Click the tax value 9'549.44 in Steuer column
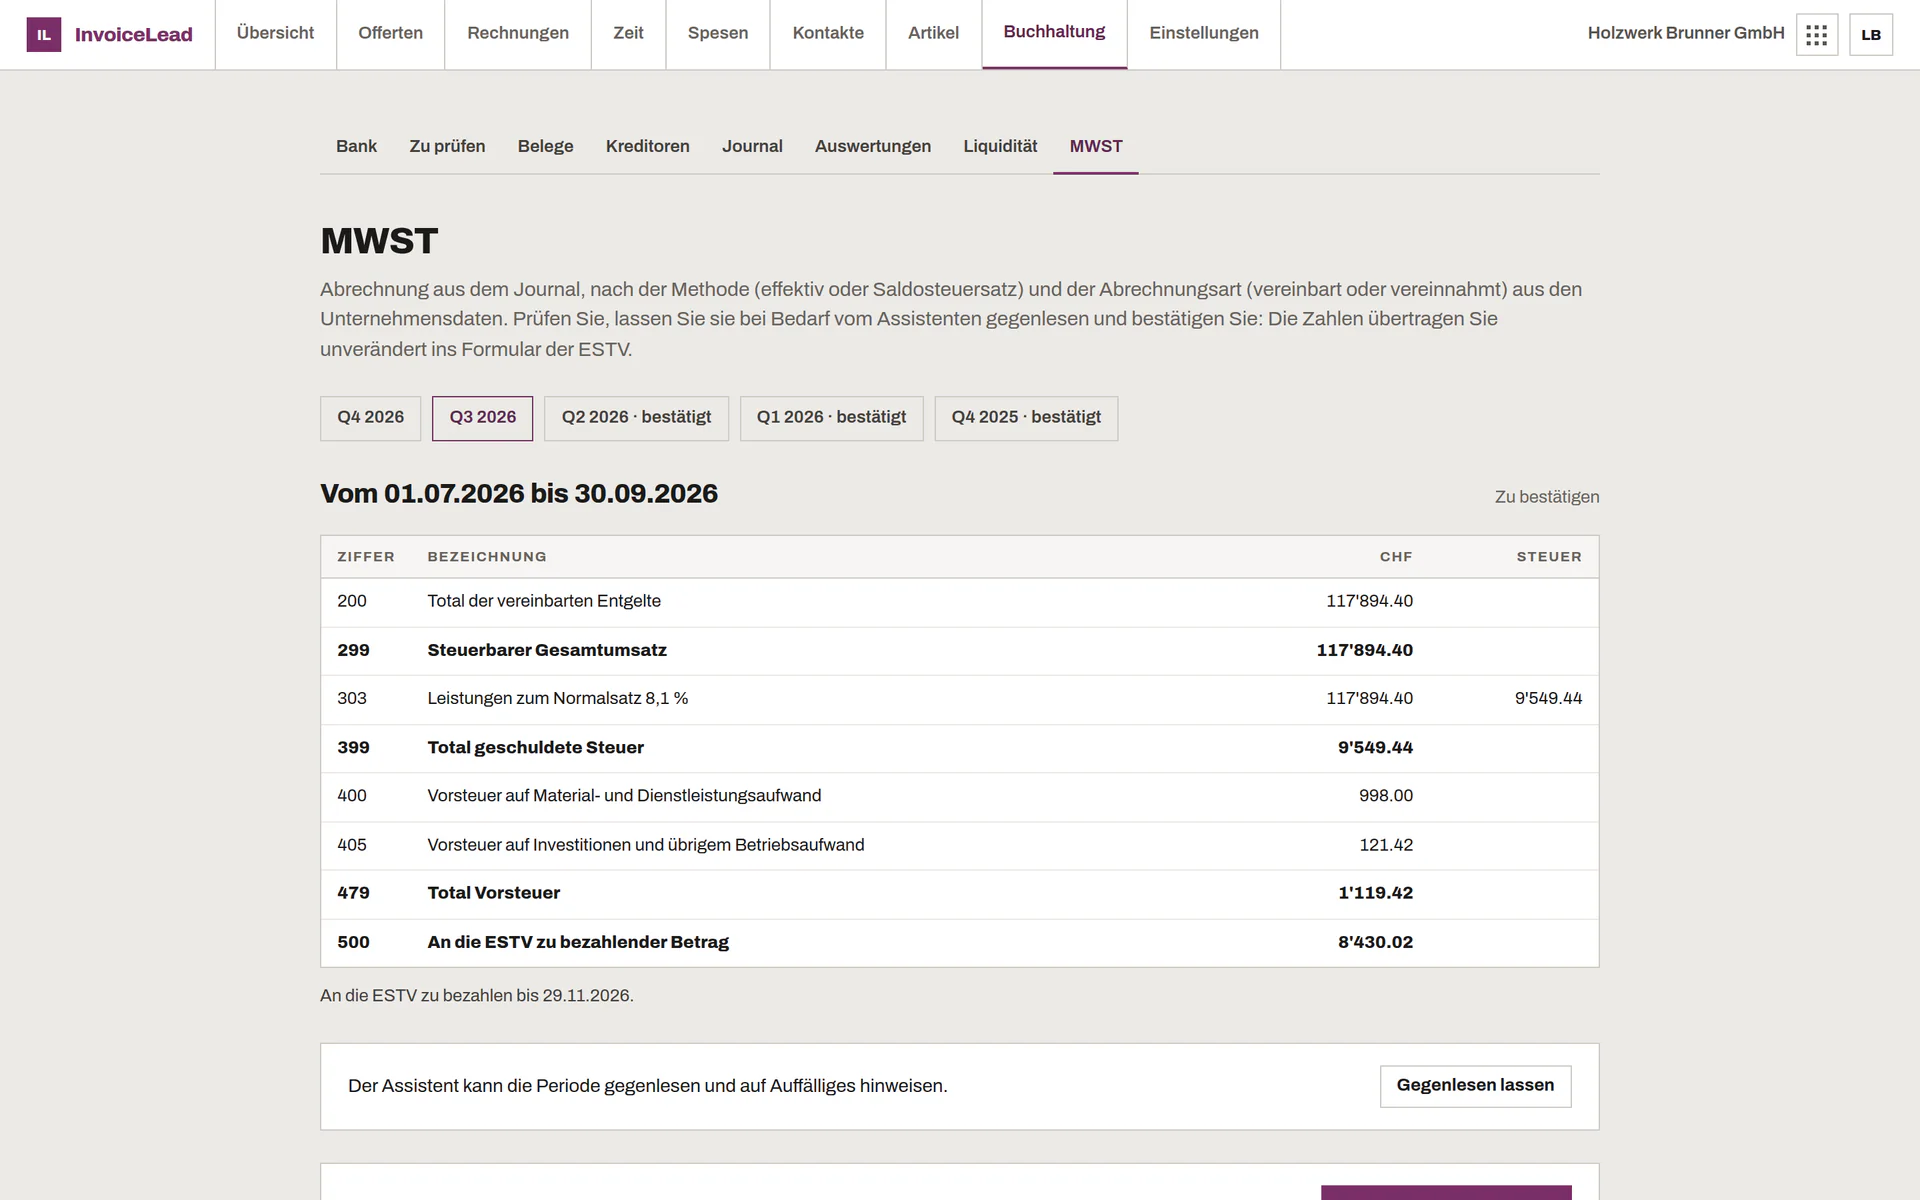Image resolution: width=1920 pixels, height=1200 pixels. click(x=1548, y=699)
